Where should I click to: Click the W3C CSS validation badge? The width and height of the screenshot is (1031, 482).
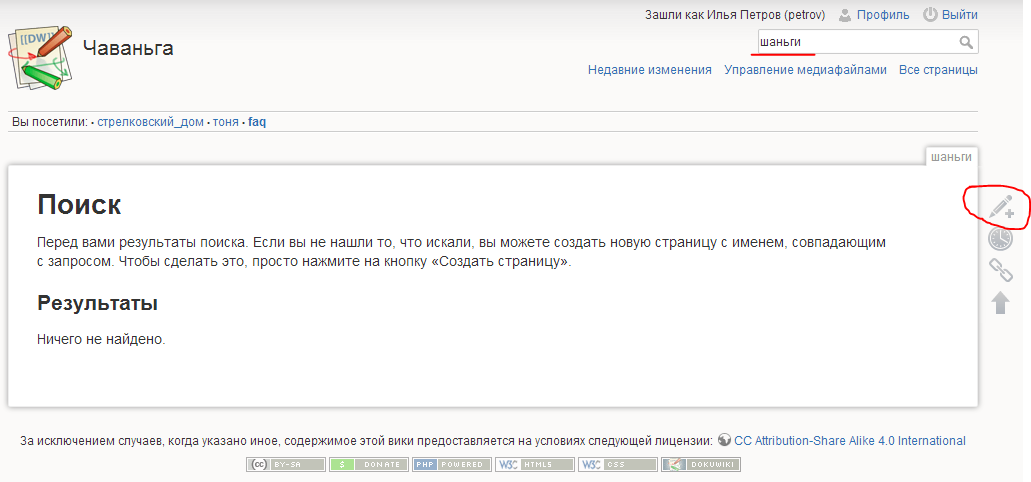click(x=618, y=464)
